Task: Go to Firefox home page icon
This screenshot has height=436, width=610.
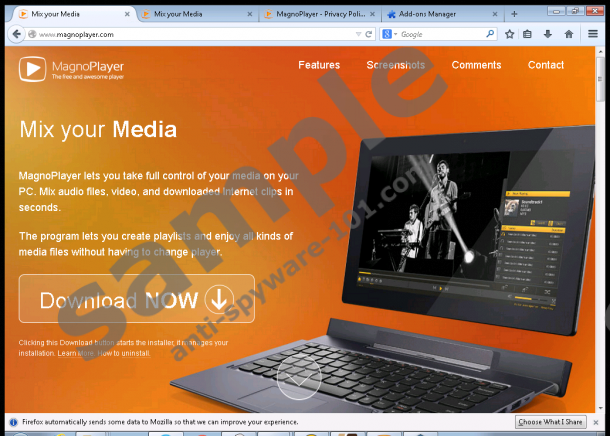Action: coord(568,34)
